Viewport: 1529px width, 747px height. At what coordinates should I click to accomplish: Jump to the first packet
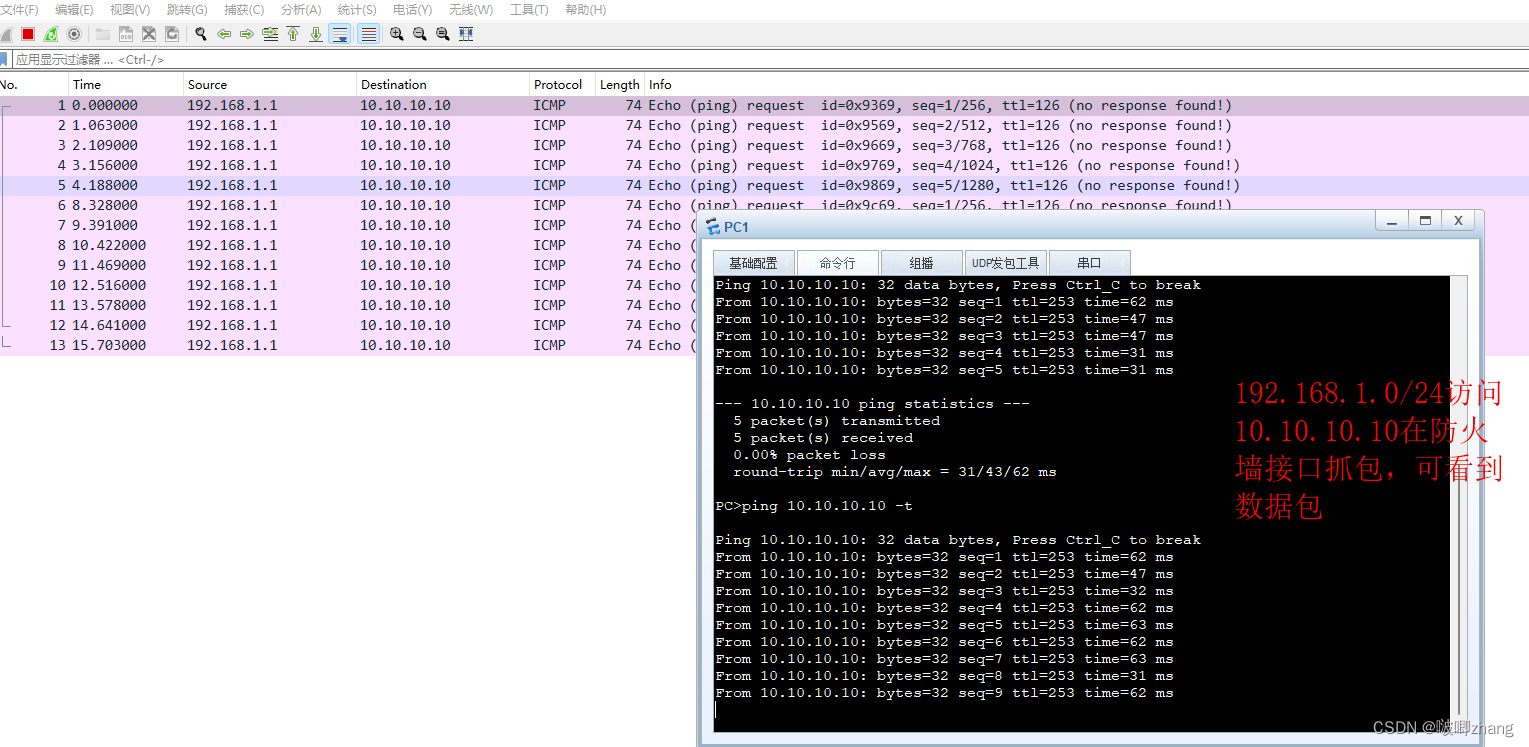pos(293,34)
